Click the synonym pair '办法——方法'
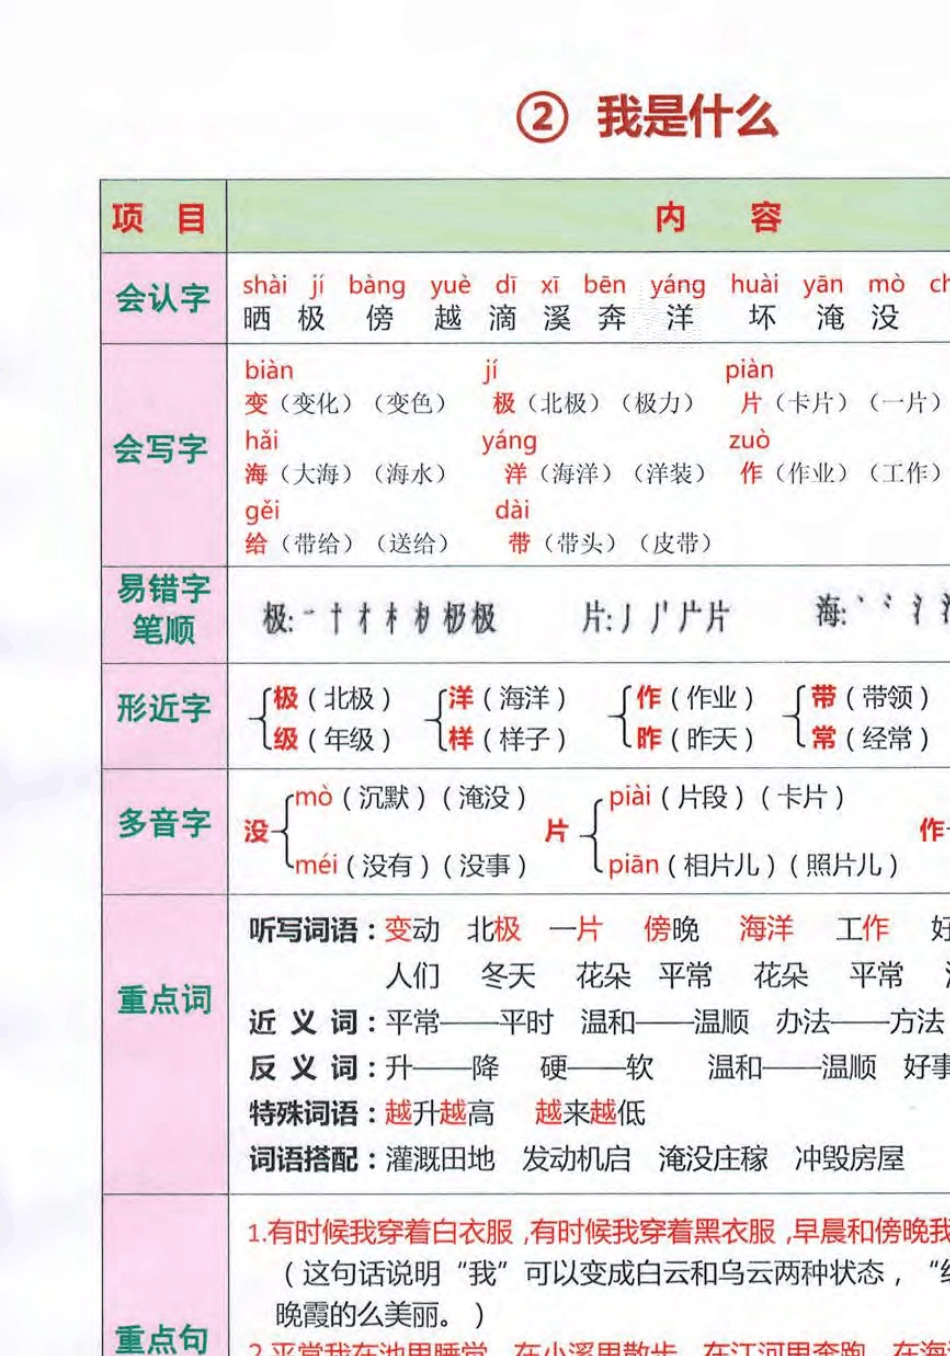Screen dimensions: 950x1356 click(860, 1022)
